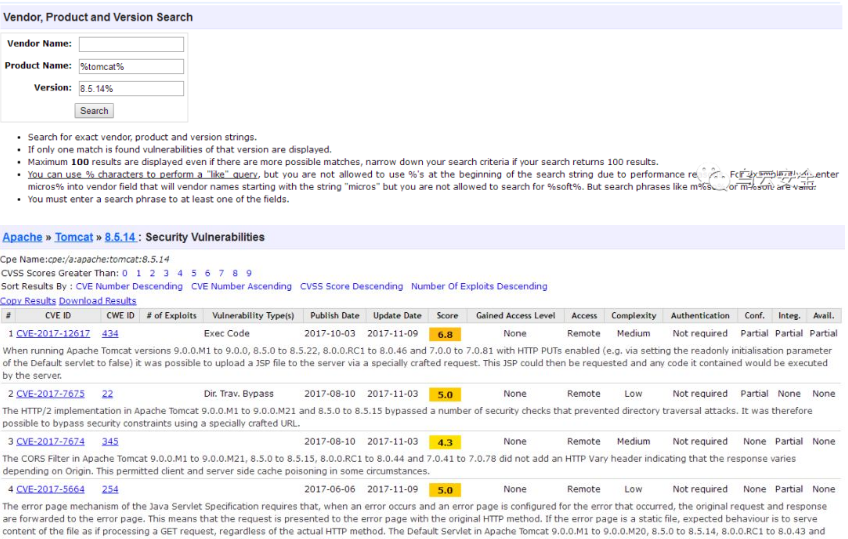Click update date 2017-11-09 for CVE-2017-12617
This screenshot has height=539, width=848.
[393, 334]
